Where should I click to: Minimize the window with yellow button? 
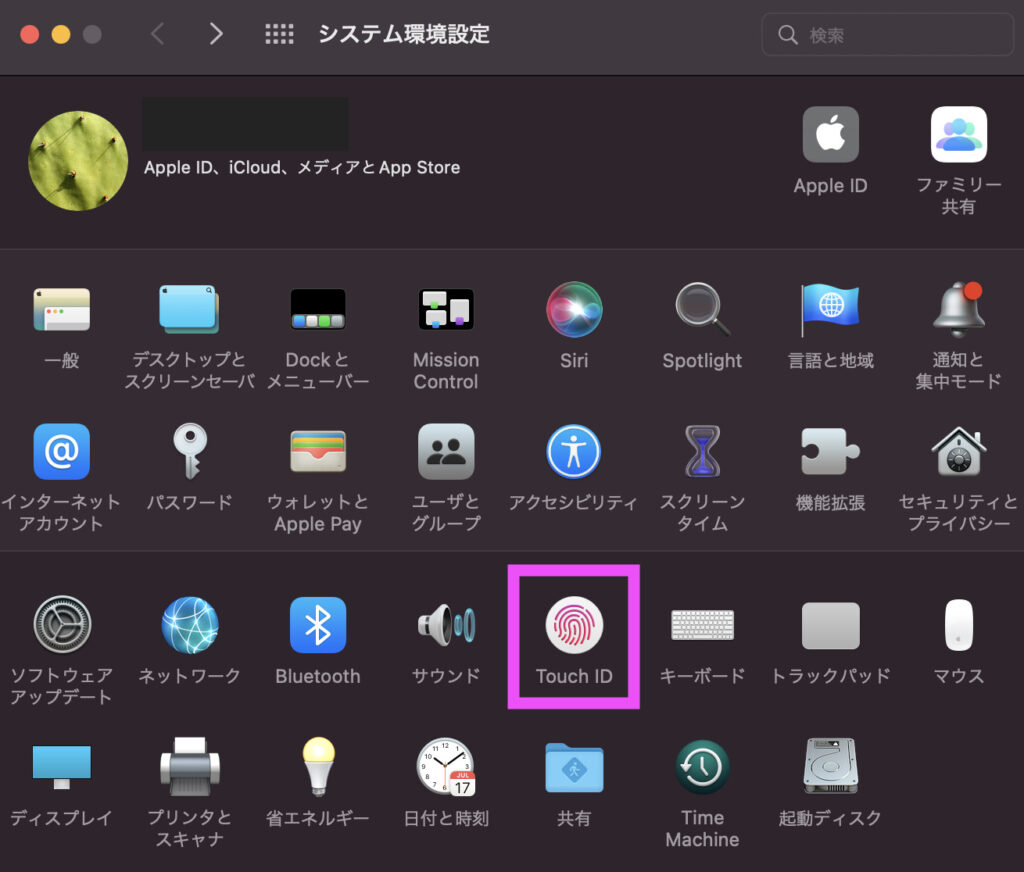(61, 34)
